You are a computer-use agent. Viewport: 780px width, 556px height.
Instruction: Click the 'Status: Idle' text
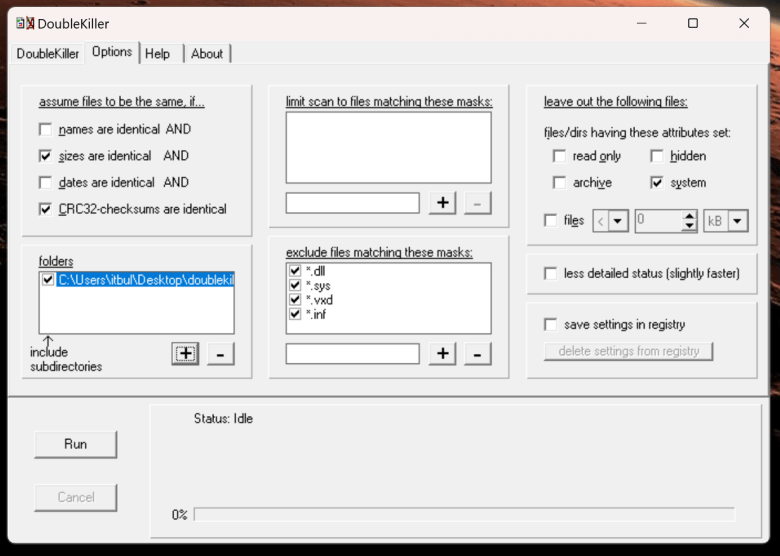tap(223, 419)
